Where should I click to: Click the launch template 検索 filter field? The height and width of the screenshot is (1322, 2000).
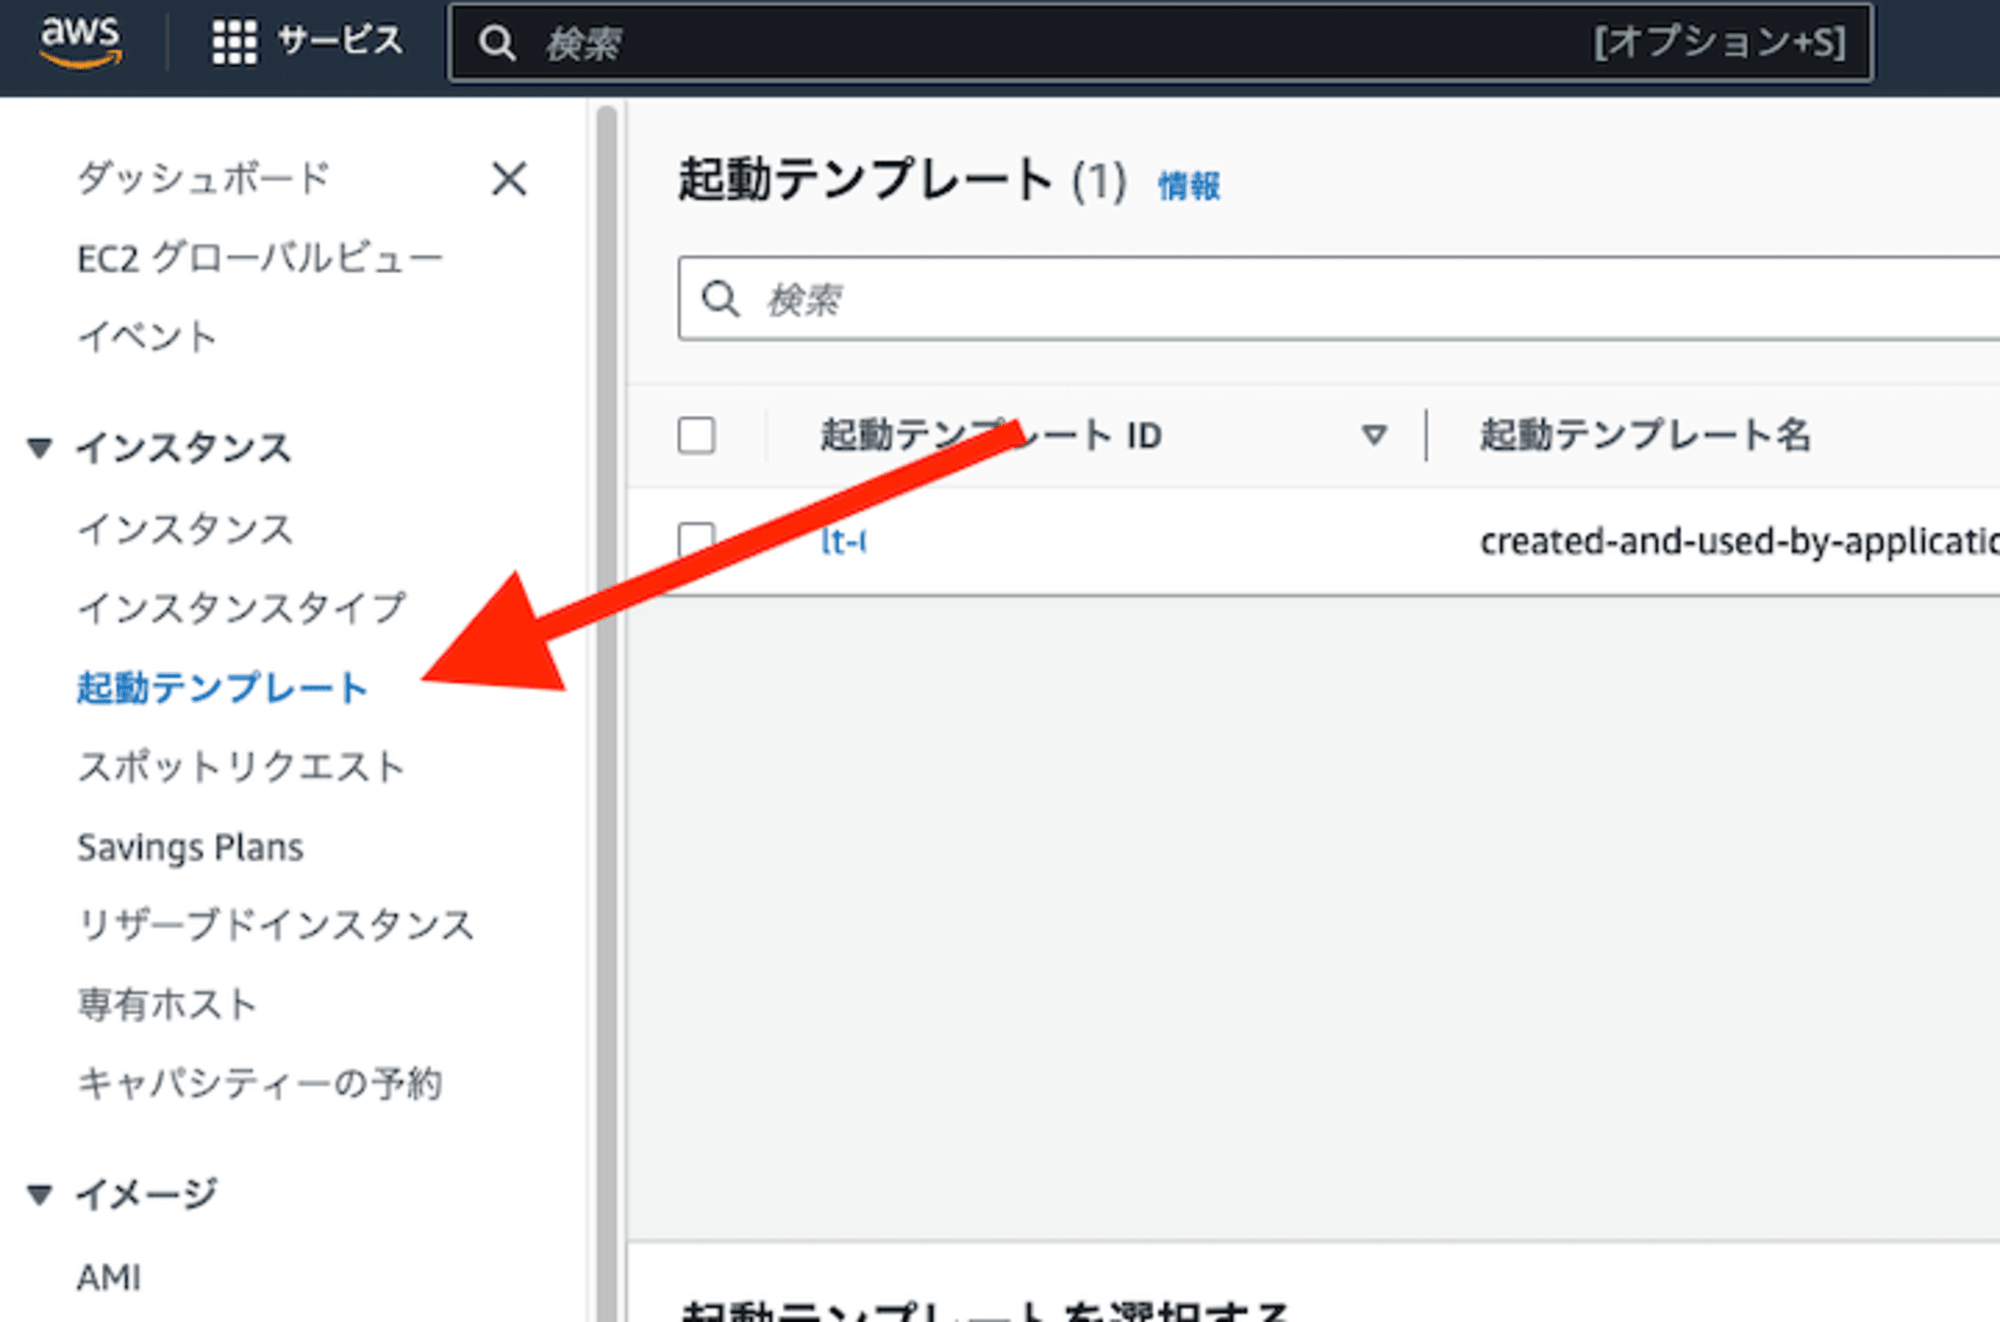[x=1339, y=299]
